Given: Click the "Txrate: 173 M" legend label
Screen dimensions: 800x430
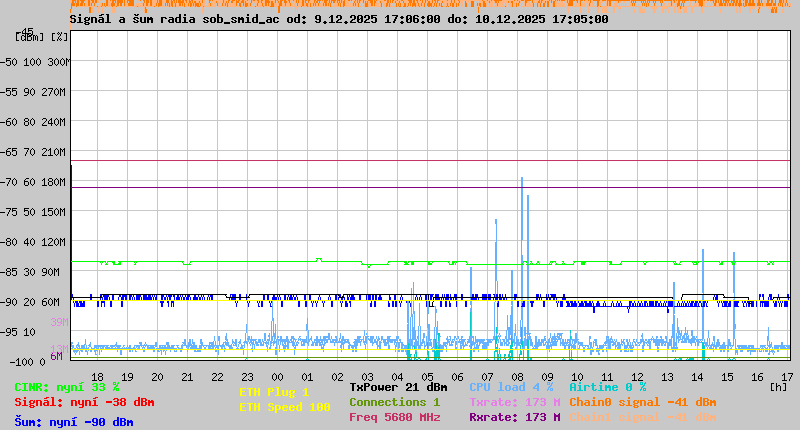Looking at the screenshot, I should (x=515, y=402).
